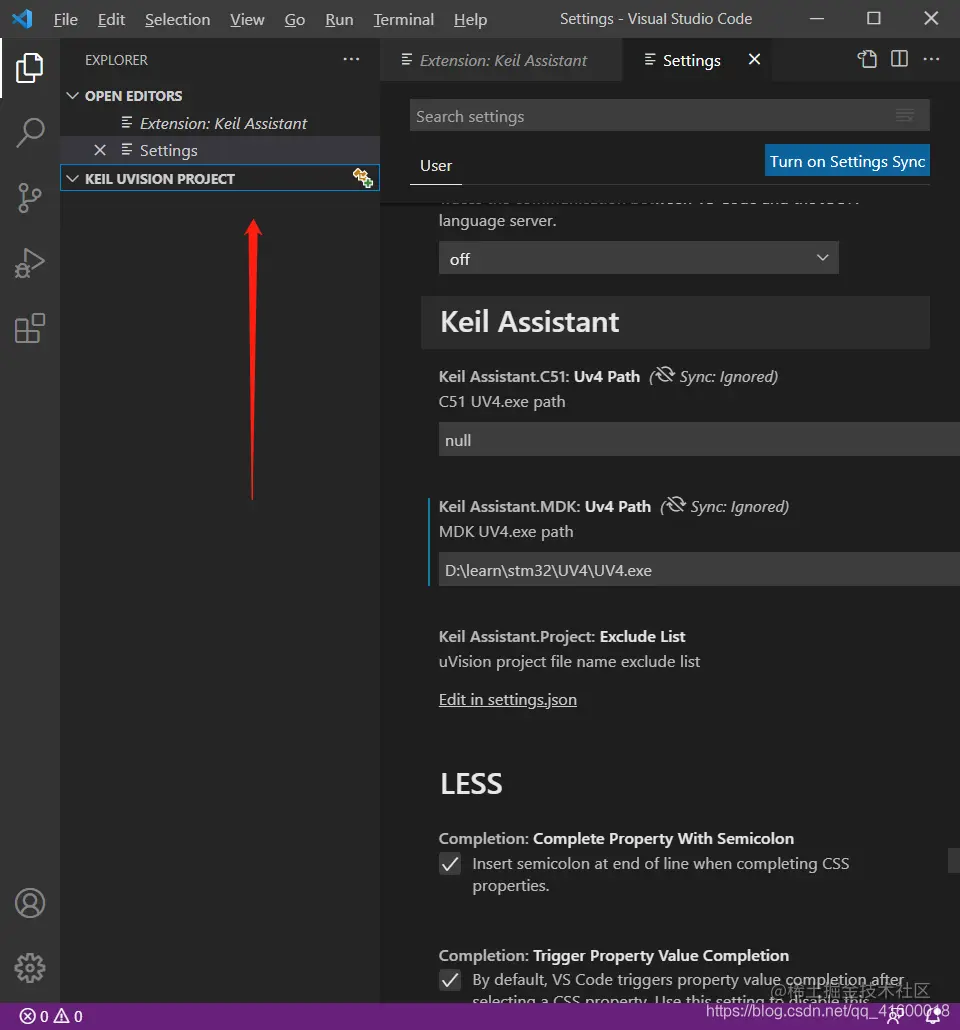The height and width of the screenshot is (1030, 960).
Task: Click the MDK Uv4 Path sync ignored icon
Action: [674, 505]
